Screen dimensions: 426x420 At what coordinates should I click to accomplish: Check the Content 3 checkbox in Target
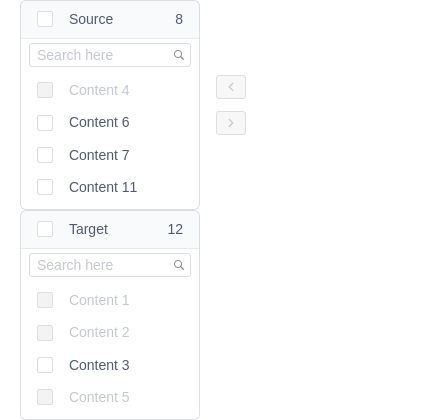45,365
